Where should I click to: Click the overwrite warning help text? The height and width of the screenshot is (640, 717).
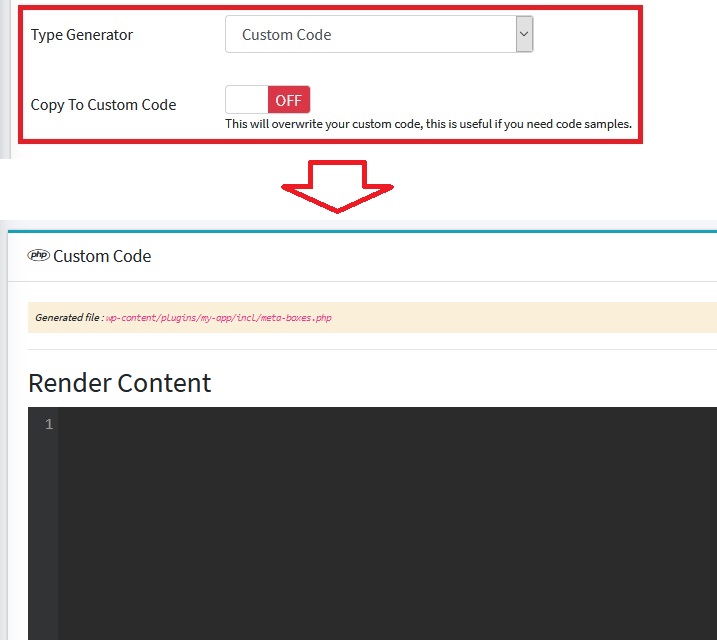[428, 125]
